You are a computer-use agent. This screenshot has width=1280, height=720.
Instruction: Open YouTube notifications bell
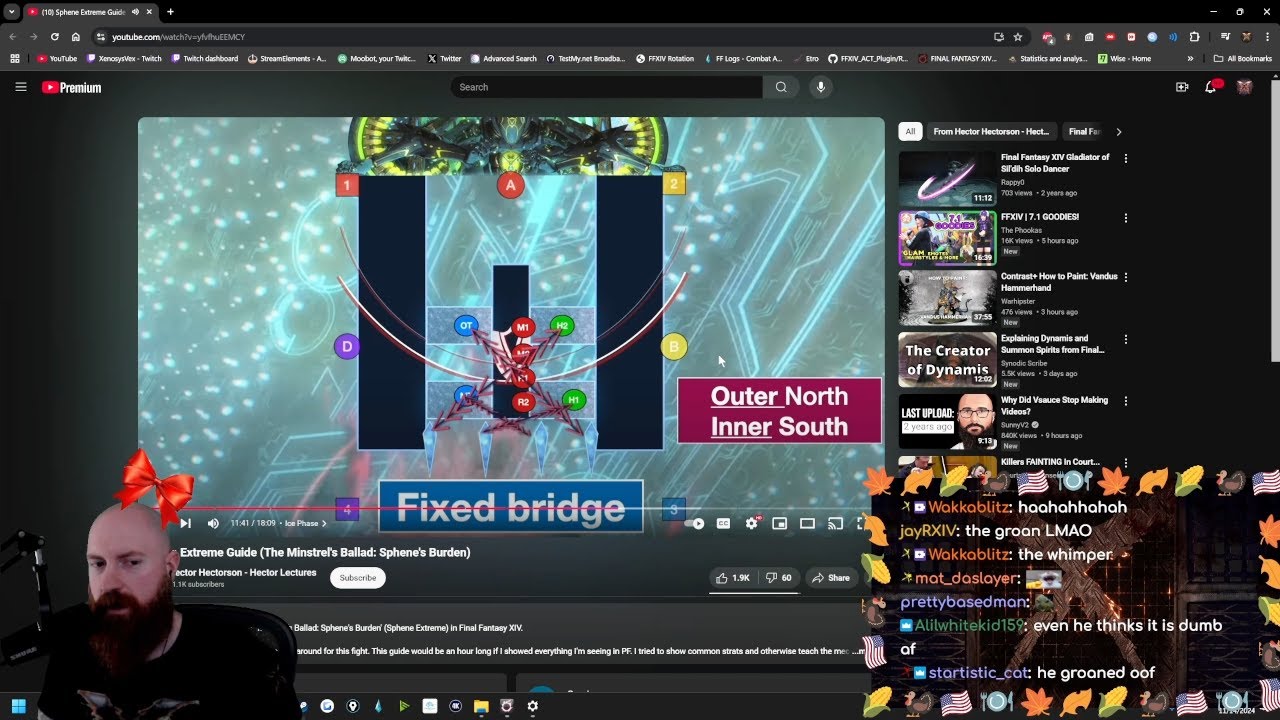coord(1211,87)
